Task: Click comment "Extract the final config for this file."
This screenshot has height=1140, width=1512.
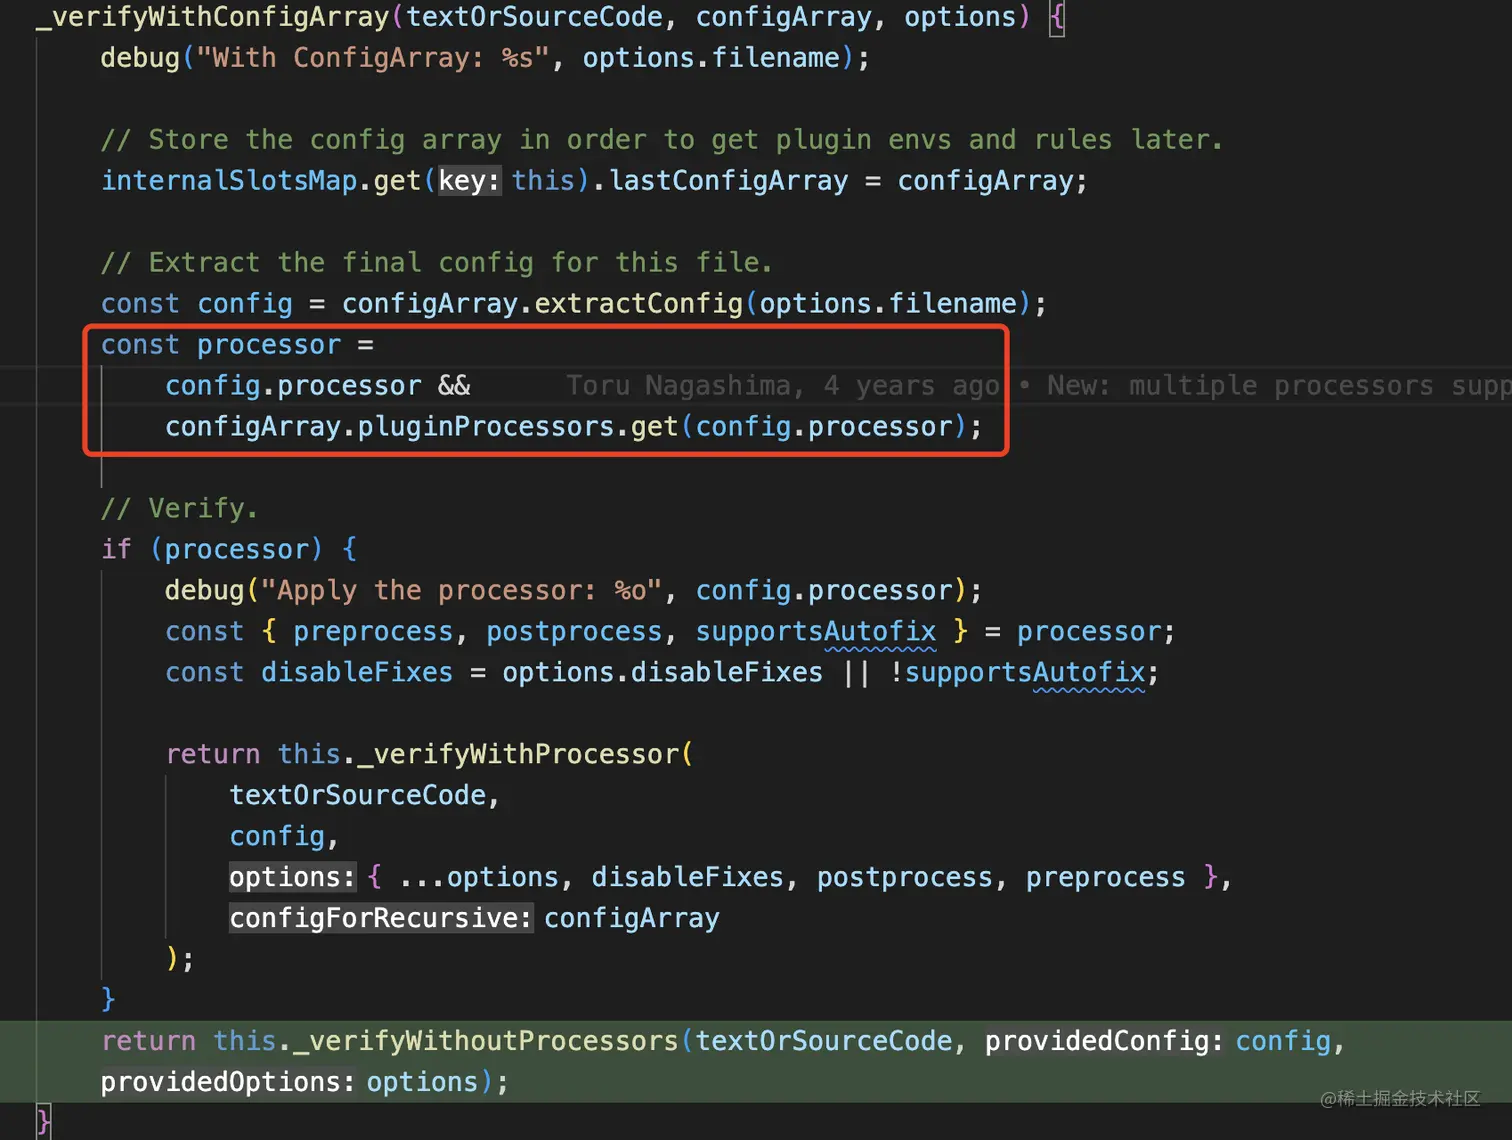Action: coord(437,263)
